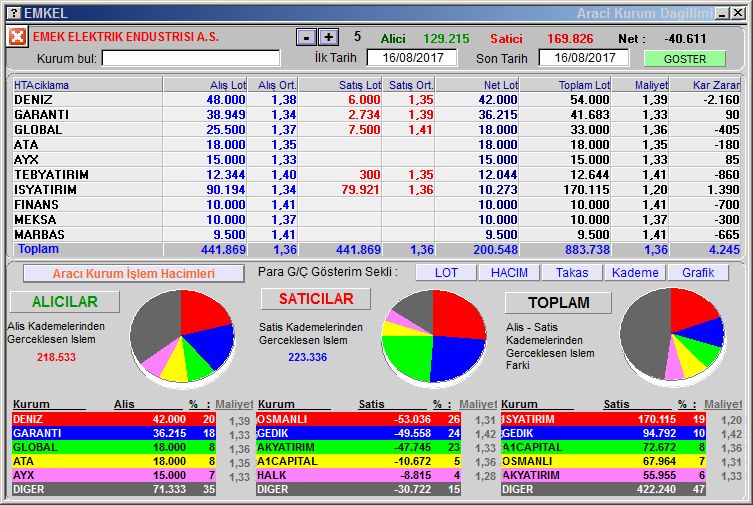Select the DENIZ row in main table

(x=376, y=100)
